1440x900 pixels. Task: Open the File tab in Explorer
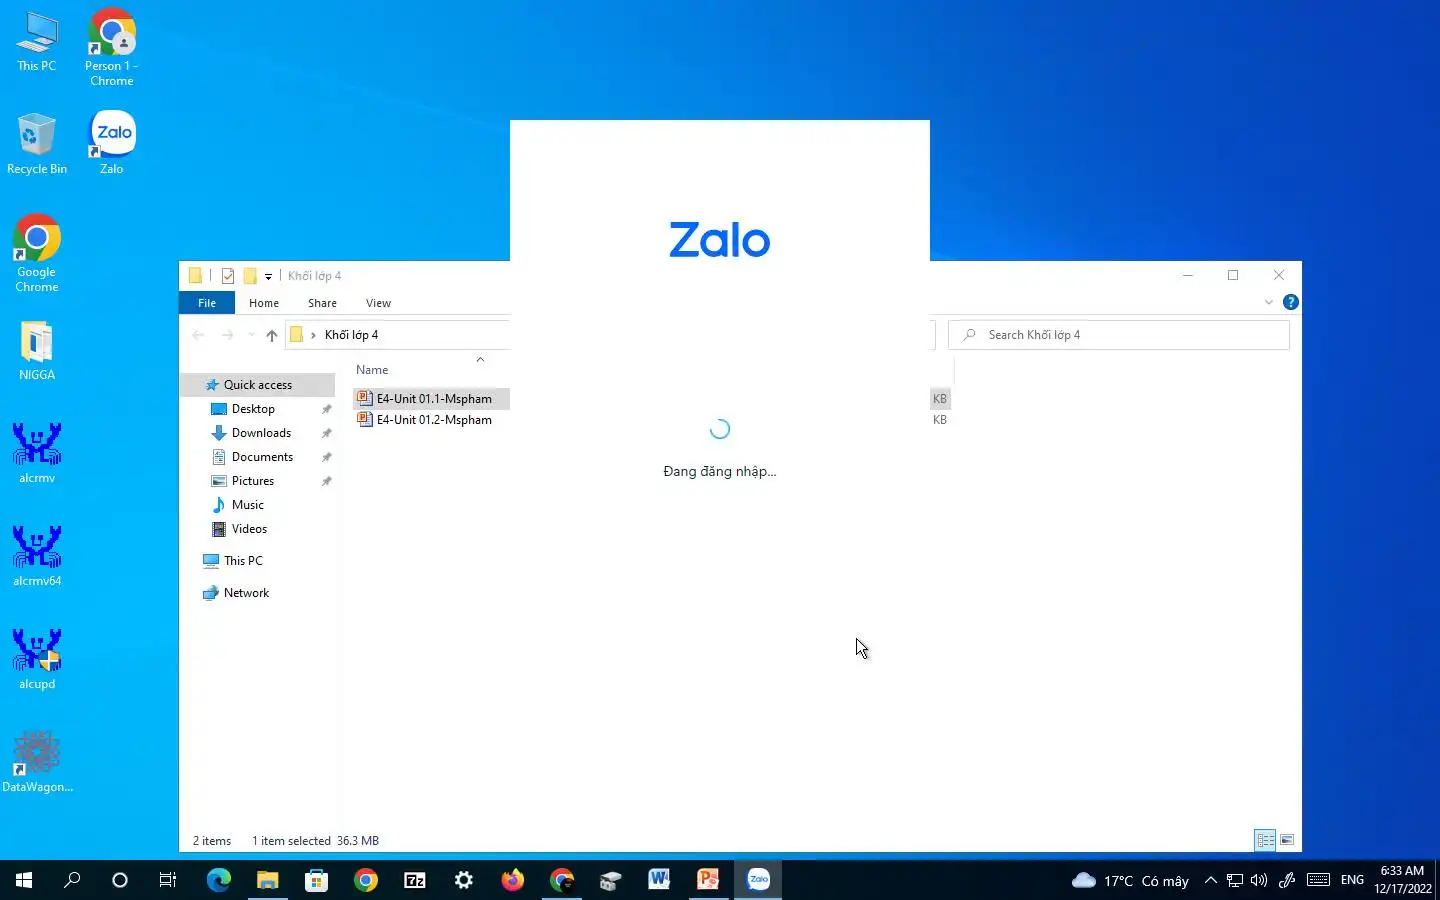point(207,303)
